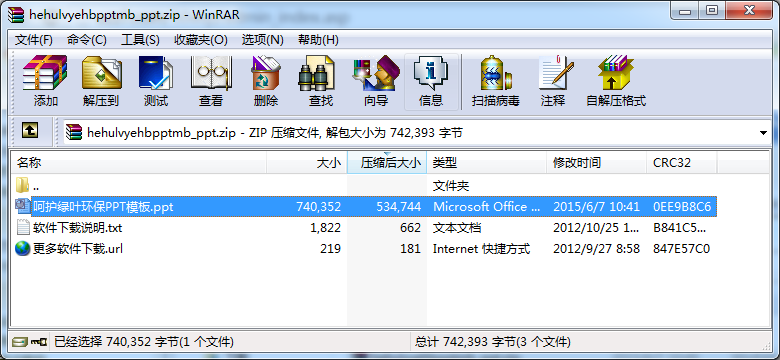780x360 pixels.
Task: Click the 文件夹 type cell of '..' row
Action: pyautogui.click(x=451, y=186)
